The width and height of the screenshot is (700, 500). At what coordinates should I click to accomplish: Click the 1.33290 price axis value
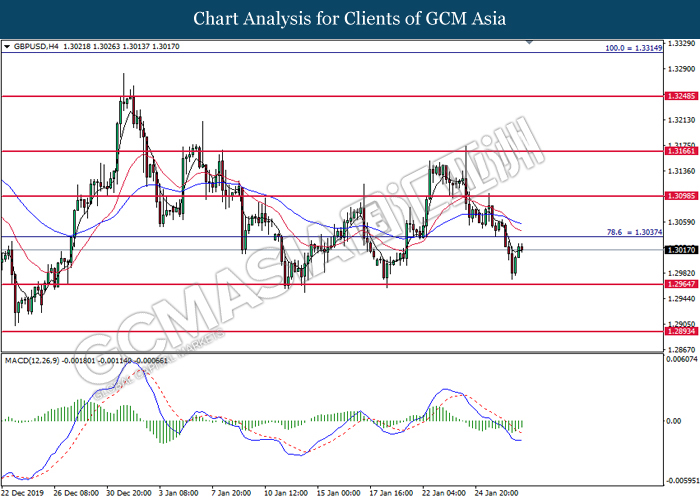coord(681,43)
